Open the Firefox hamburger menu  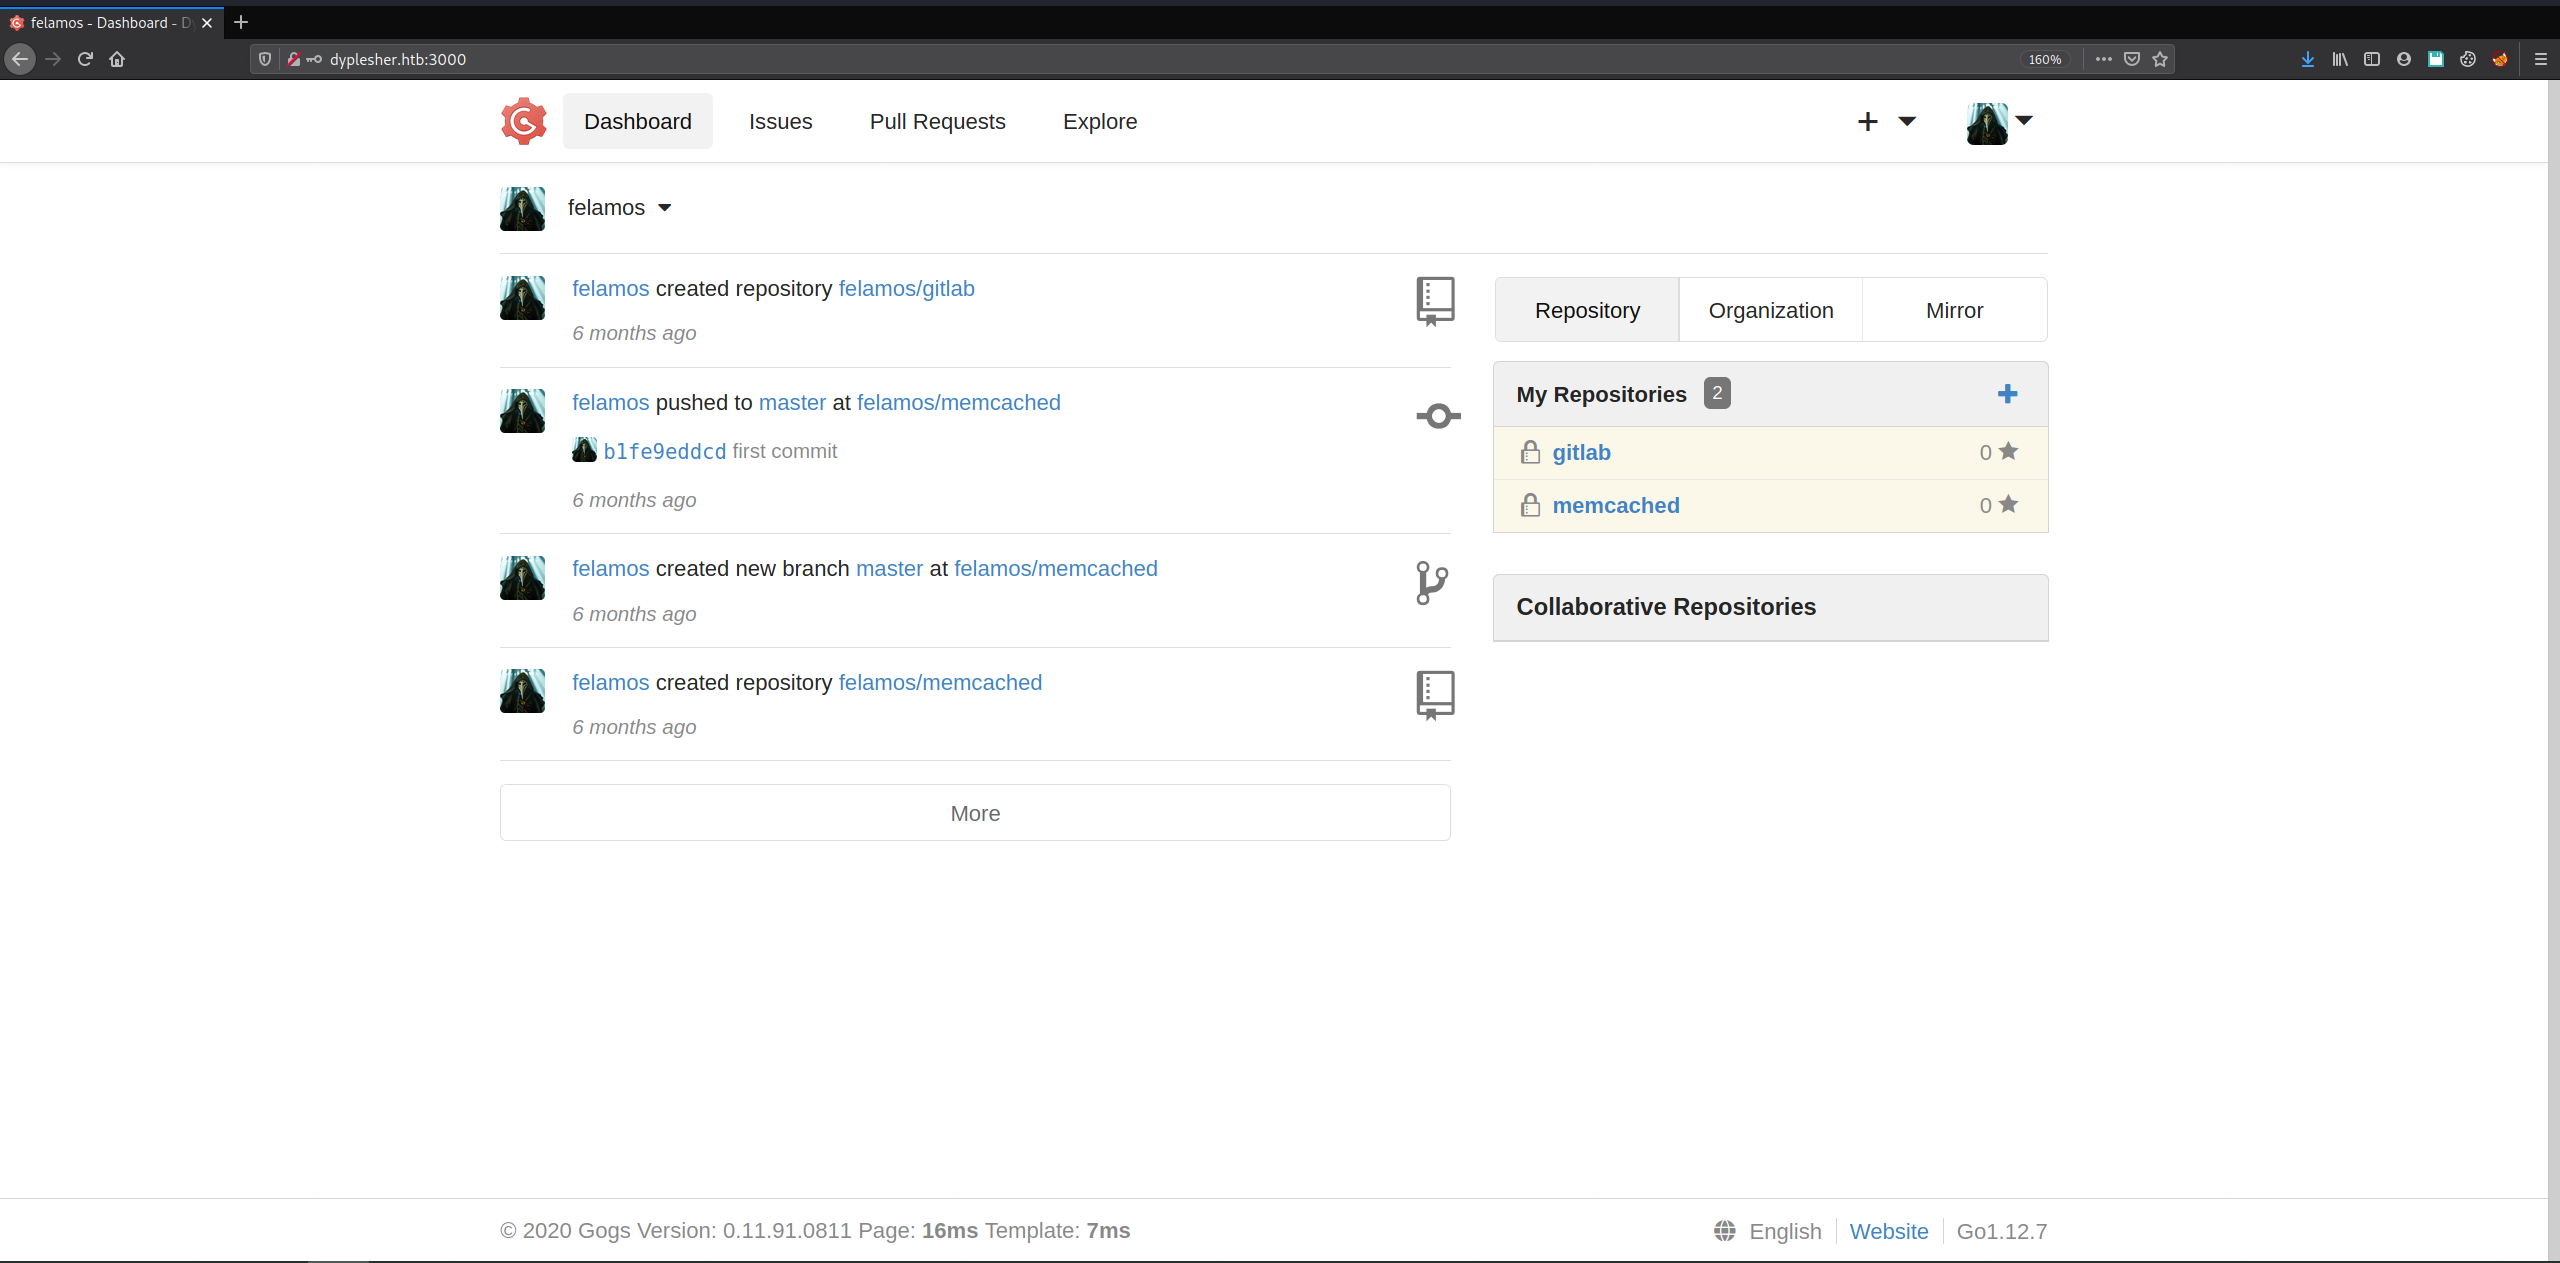2540,59
